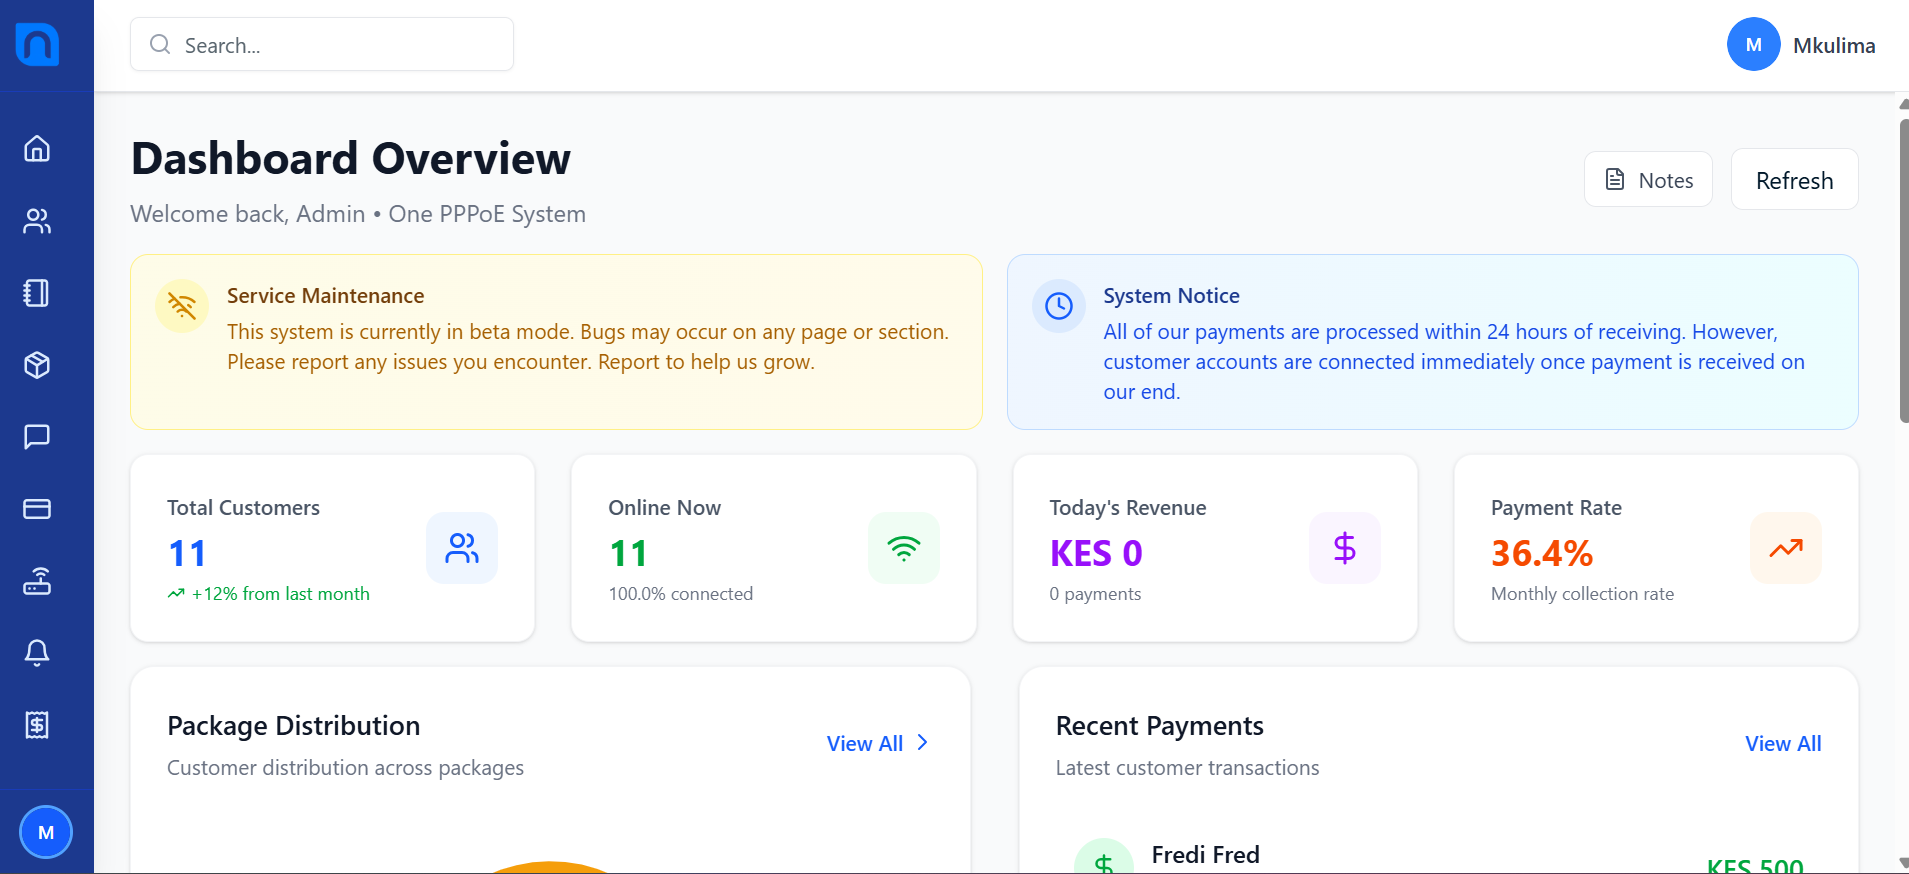The height and width of the screenshot is (874, 1909).
Task: Click the Total Customers users icon
Action: point(462,548)
